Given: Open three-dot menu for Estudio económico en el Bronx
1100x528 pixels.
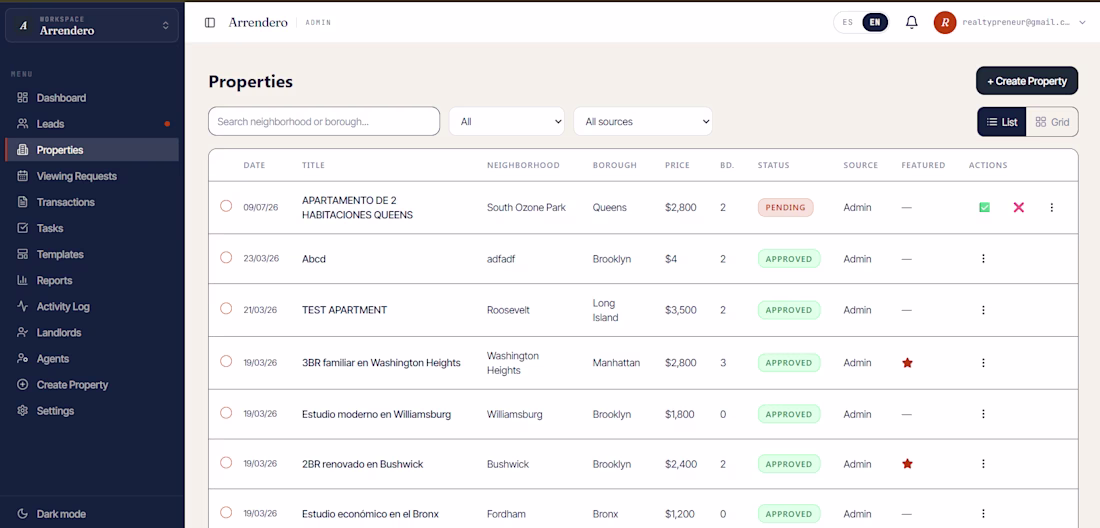Looking at the screenshot, I should pyautogui.click(x=983, y=514).
